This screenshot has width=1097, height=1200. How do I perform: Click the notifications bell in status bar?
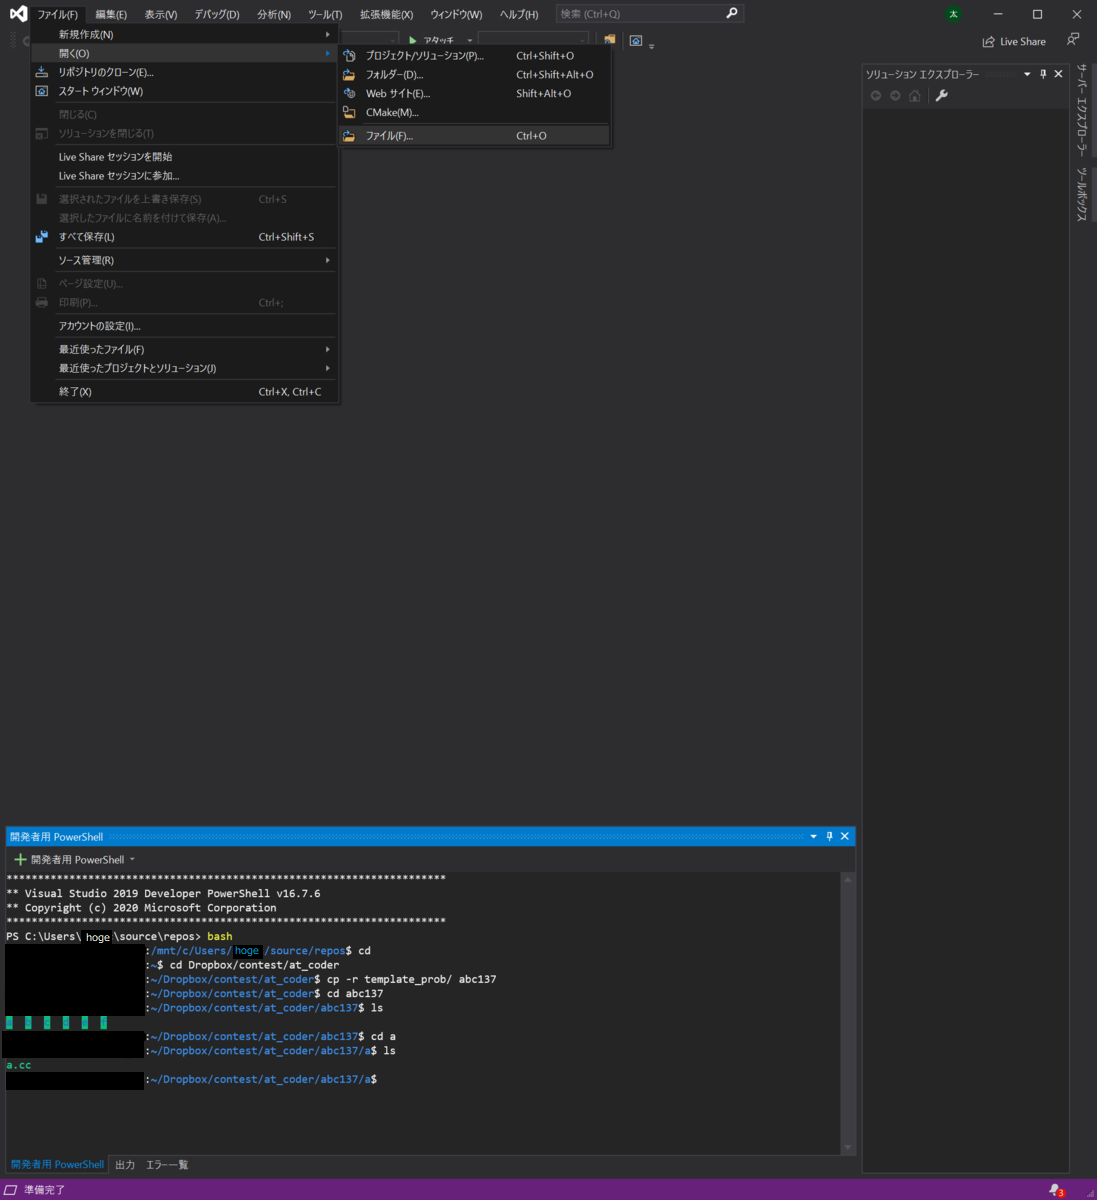pos(1056,1190)
